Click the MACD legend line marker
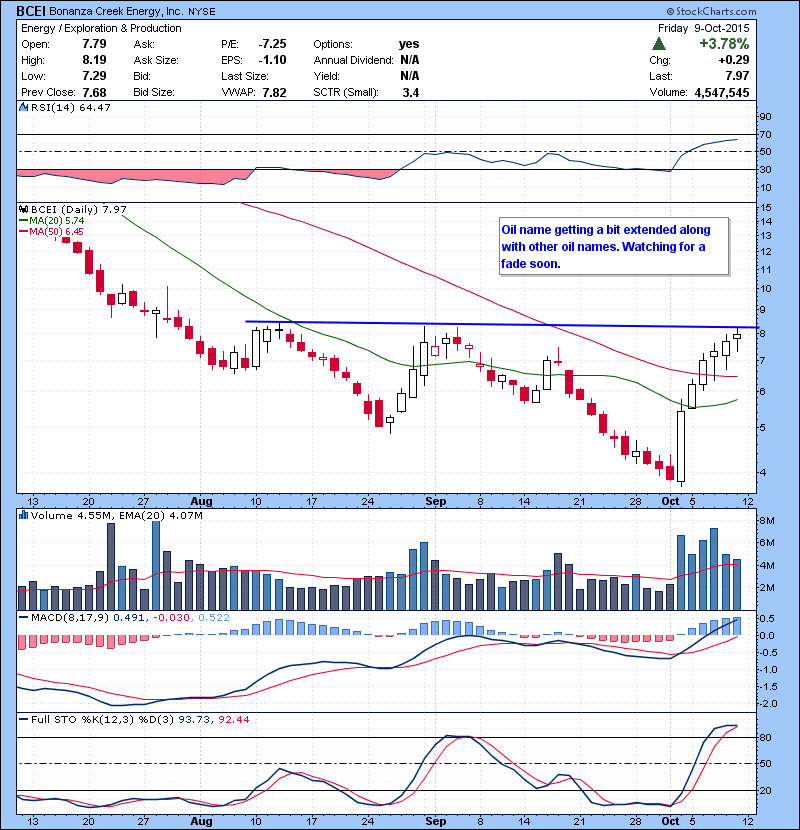The image size is (800, 830). 24,617
